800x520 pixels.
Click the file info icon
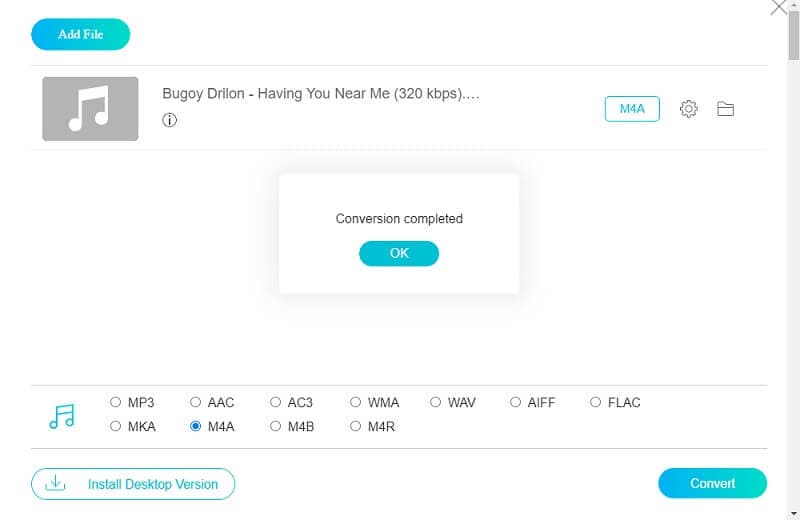pyautogui.click(x=170, y=120)
